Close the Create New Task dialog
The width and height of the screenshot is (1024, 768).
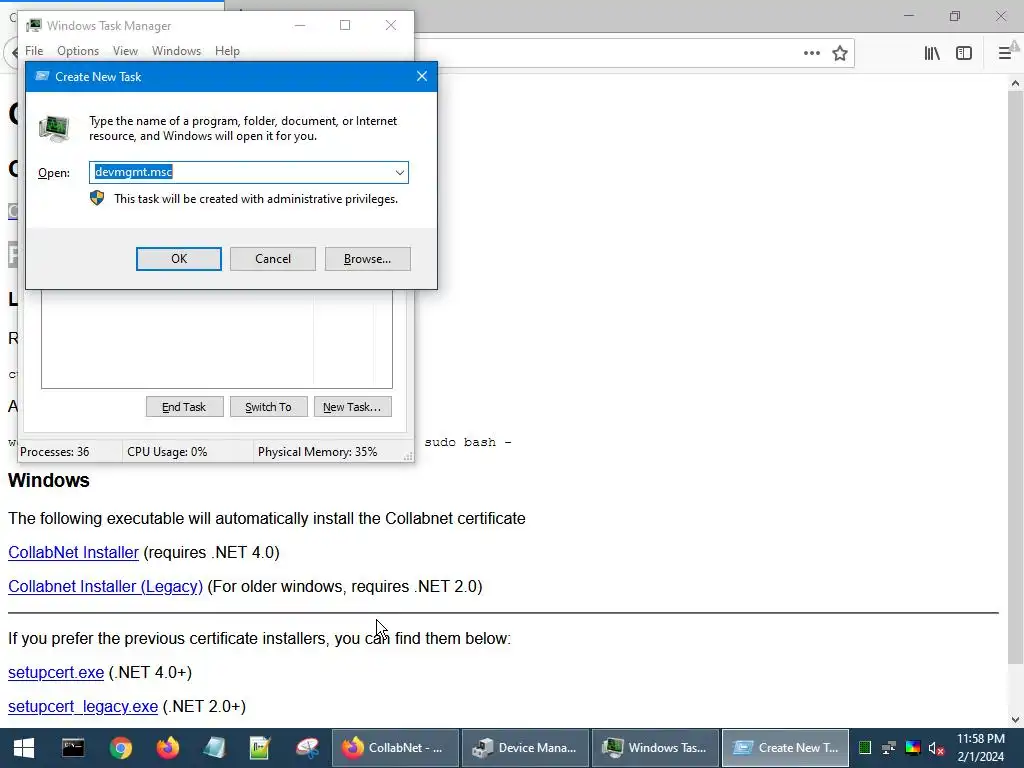[x=422, y=76]
